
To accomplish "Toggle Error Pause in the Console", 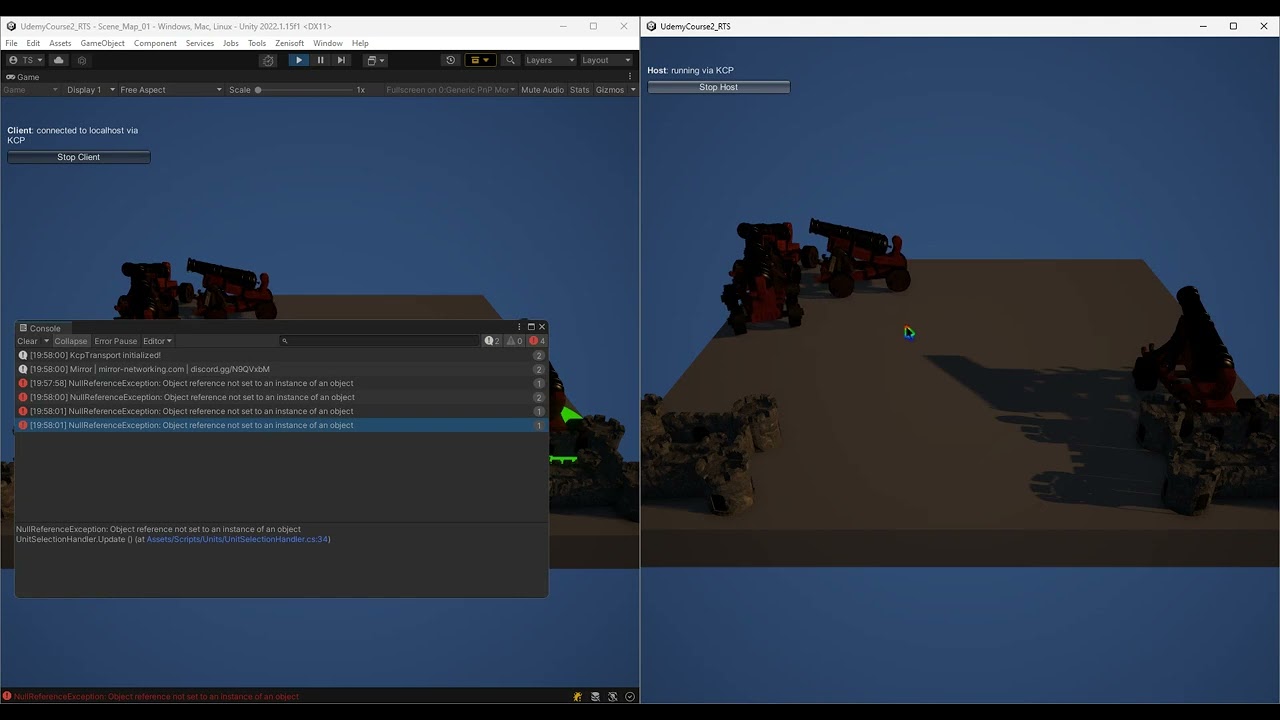I will tap(116, 341).
